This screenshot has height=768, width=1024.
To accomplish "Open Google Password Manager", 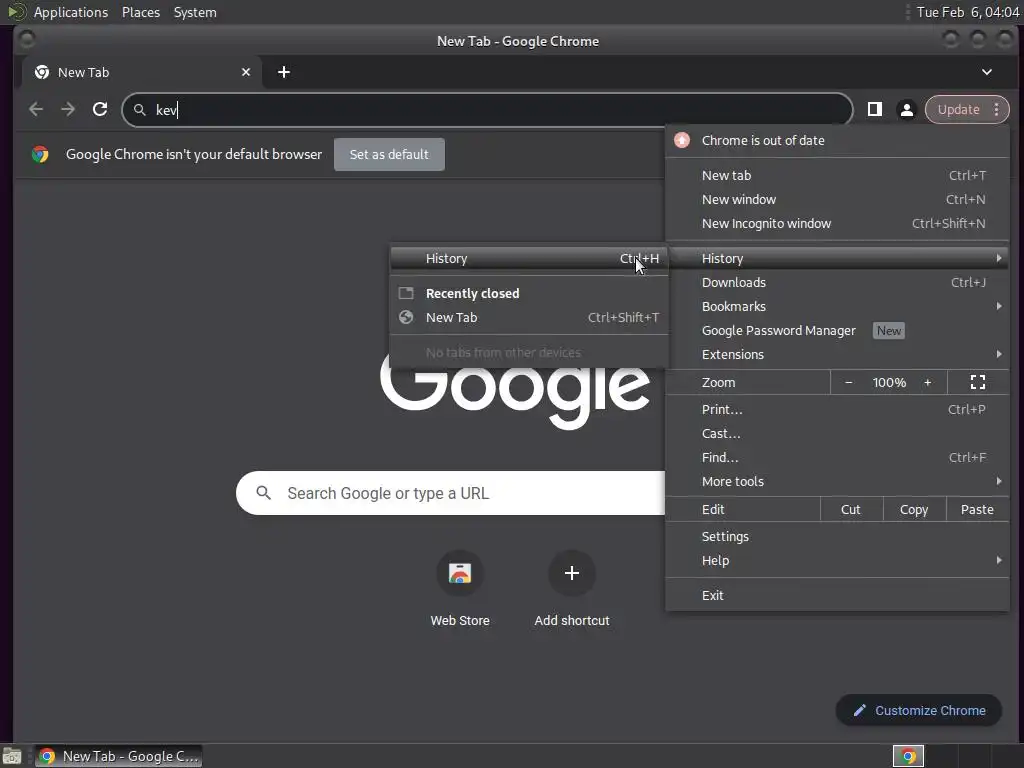I will [837, 330].
